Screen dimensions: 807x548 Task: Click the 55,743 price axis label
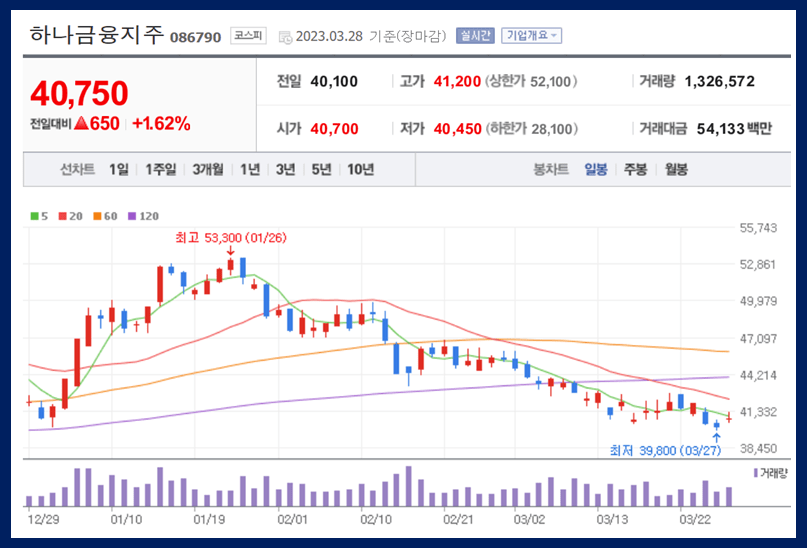tap(758, 228)
